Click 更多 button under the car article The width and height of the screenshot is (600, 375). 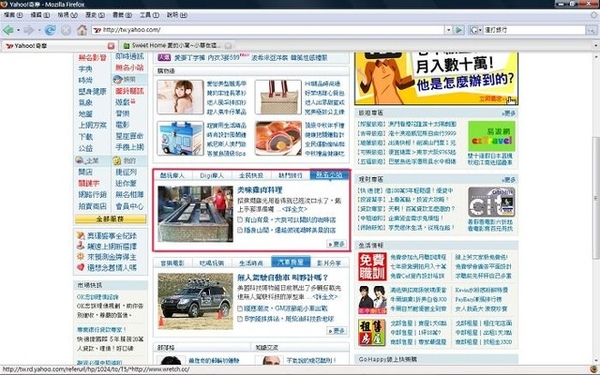(337, 331)
